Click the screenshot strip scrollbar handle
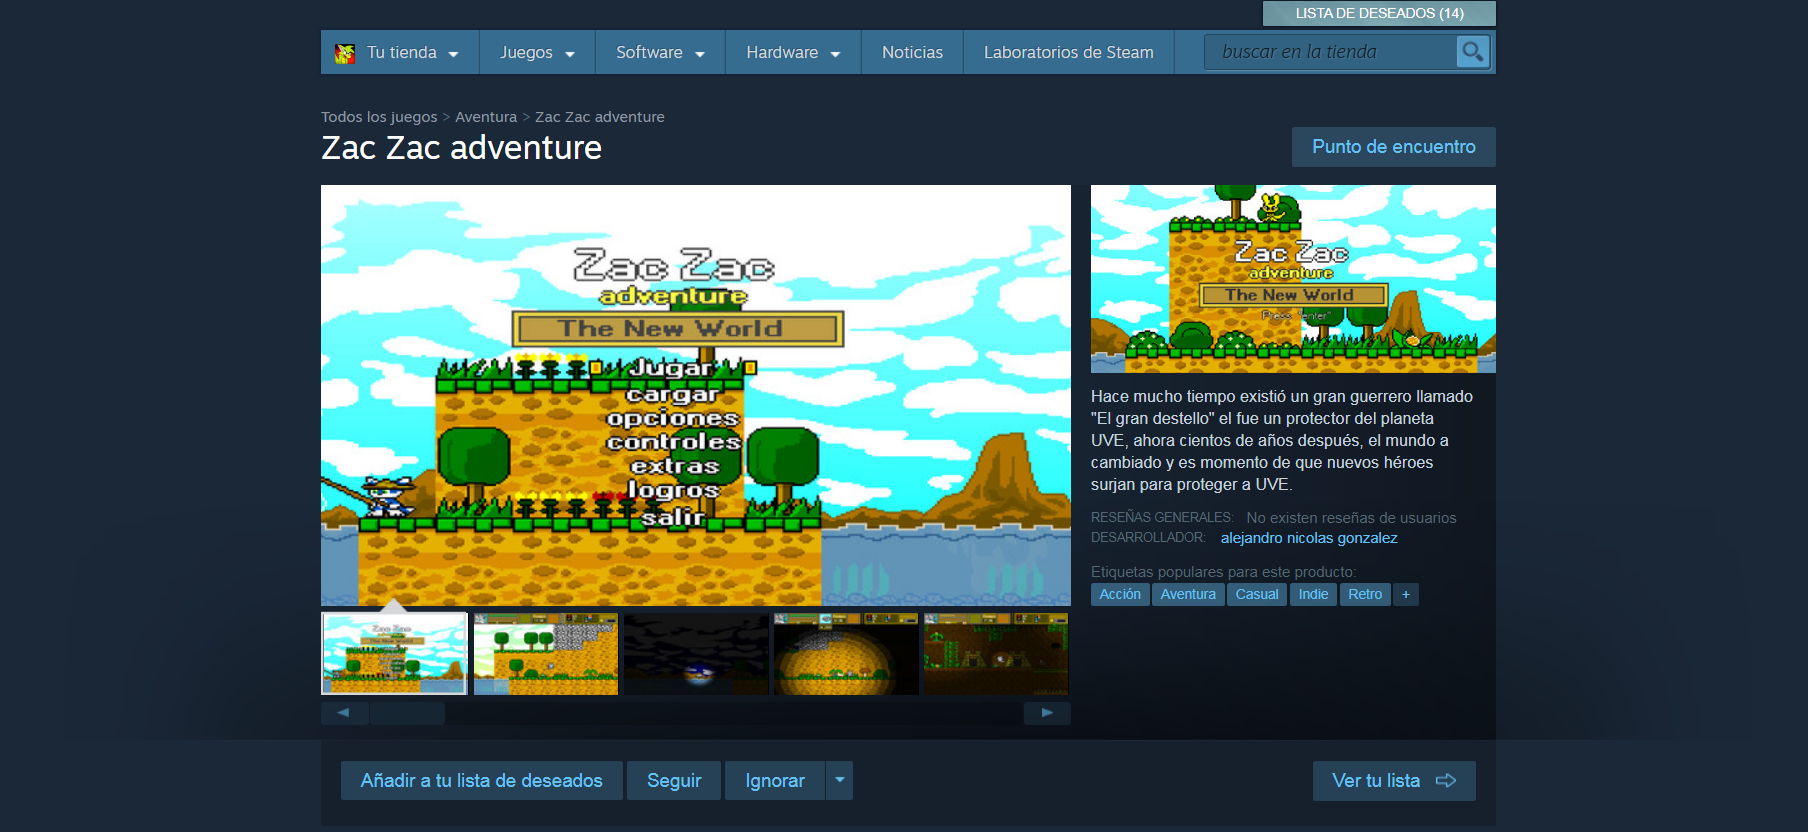The width and height of the screenshot is (1808, 832). 407,713
